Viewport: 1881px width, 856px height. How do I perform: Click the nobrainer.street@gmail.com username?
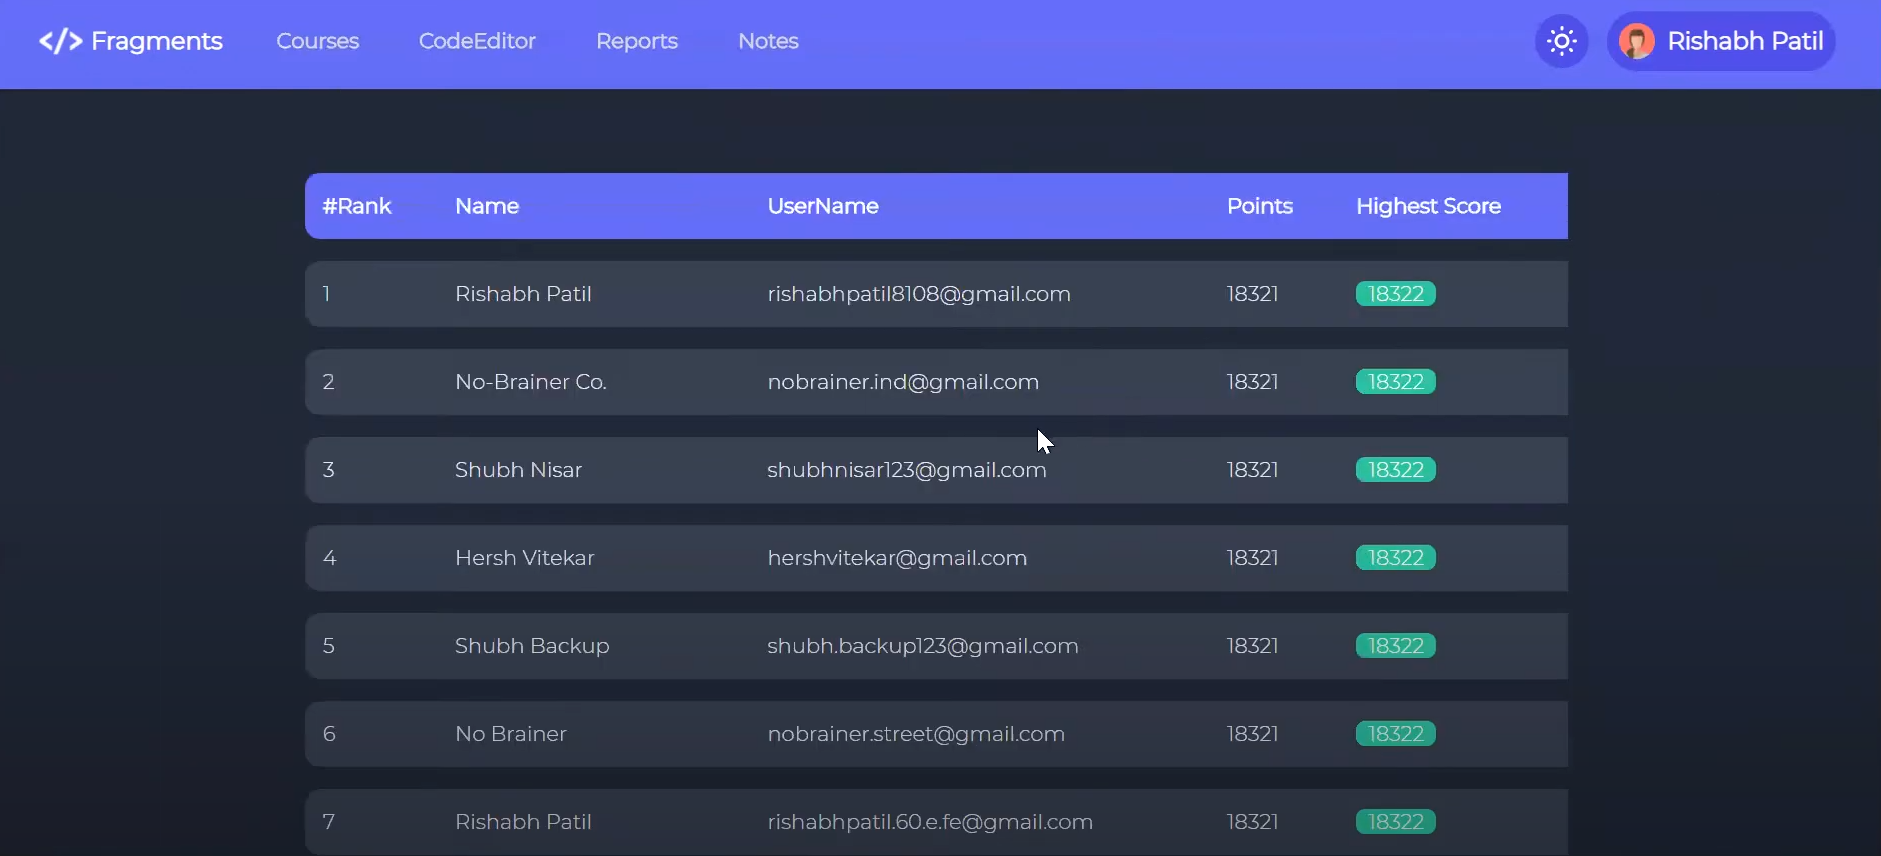point(915,734)
